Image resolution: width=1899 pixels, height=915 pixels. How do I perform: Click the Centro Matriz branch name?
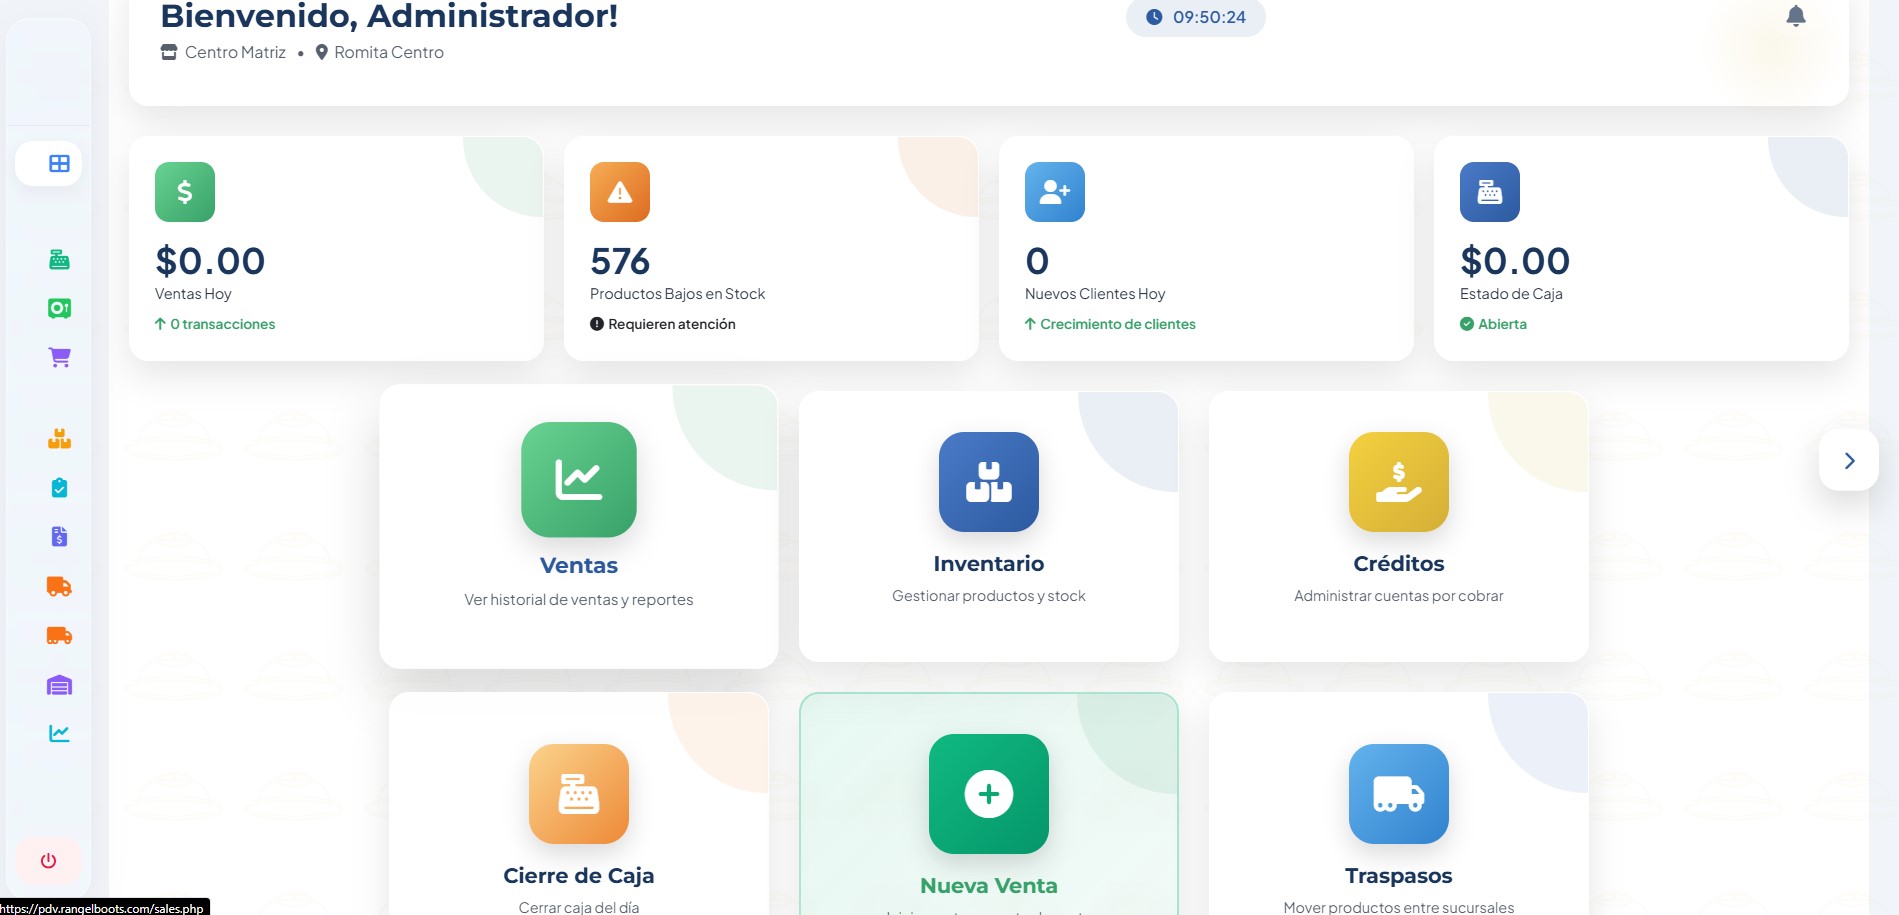pos(235,52)
